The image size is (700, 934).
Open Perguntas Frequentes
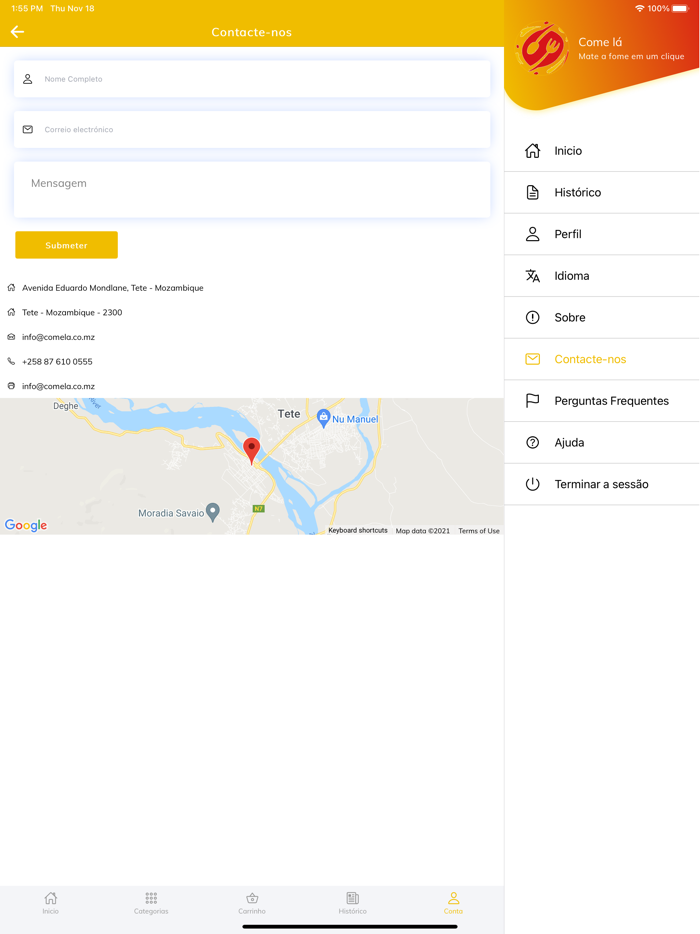(602, 401)
